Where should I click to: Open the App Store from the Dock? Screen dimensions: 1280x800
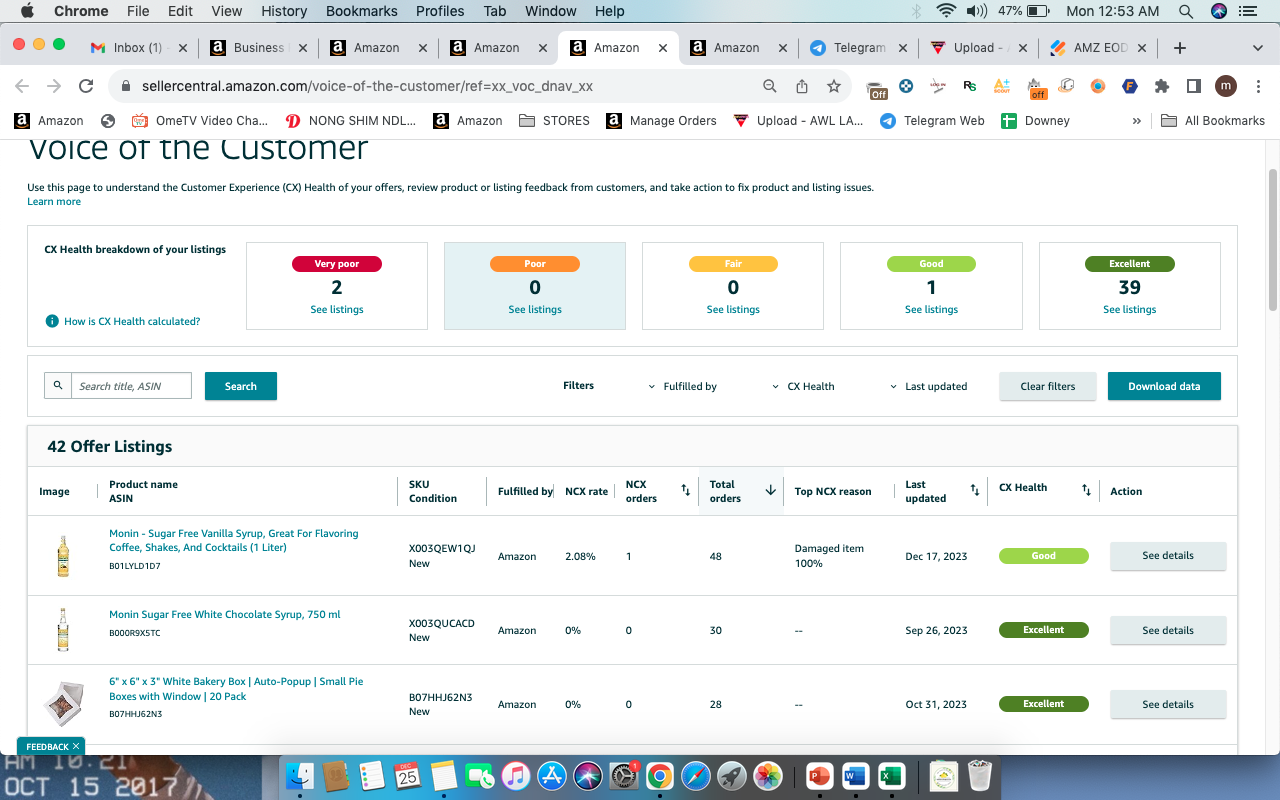click(x=551, y=776)
